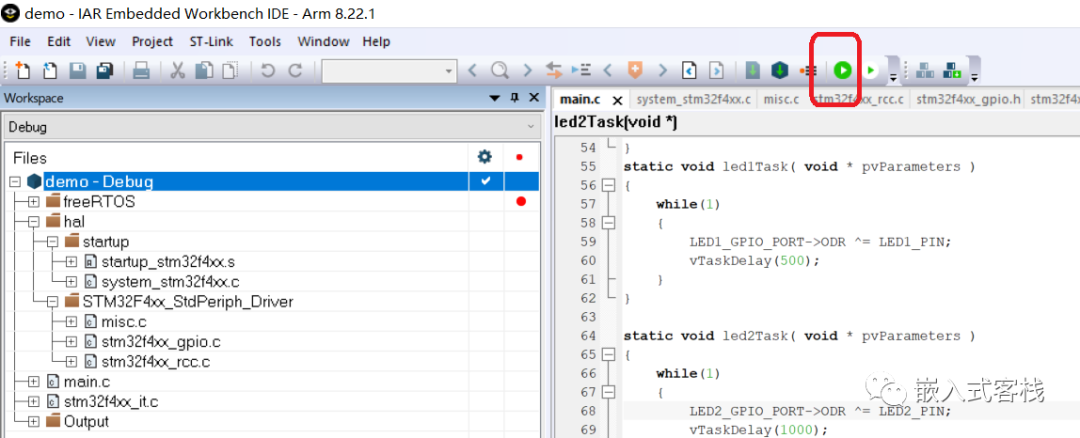The width and height of the screenshot is (1080, 438).
Task: Open the main toolbar overflow arrow
Action: [x=893, y=77]
